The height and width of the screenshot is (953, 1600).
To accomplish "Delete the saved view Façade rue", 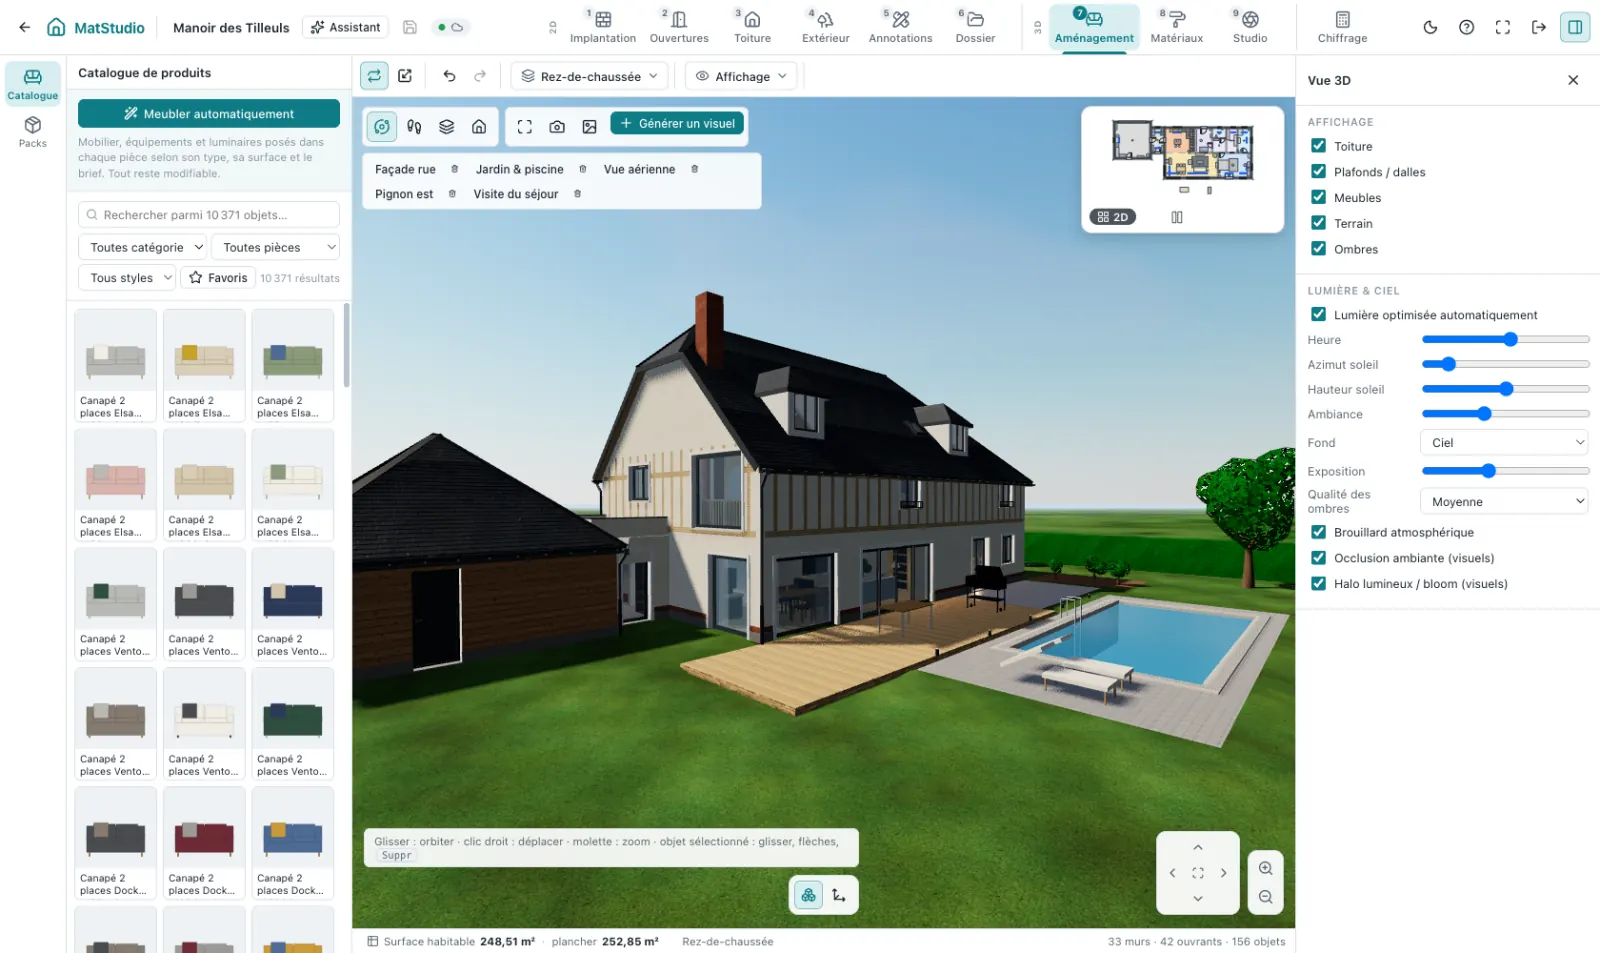I will (455, 169).
